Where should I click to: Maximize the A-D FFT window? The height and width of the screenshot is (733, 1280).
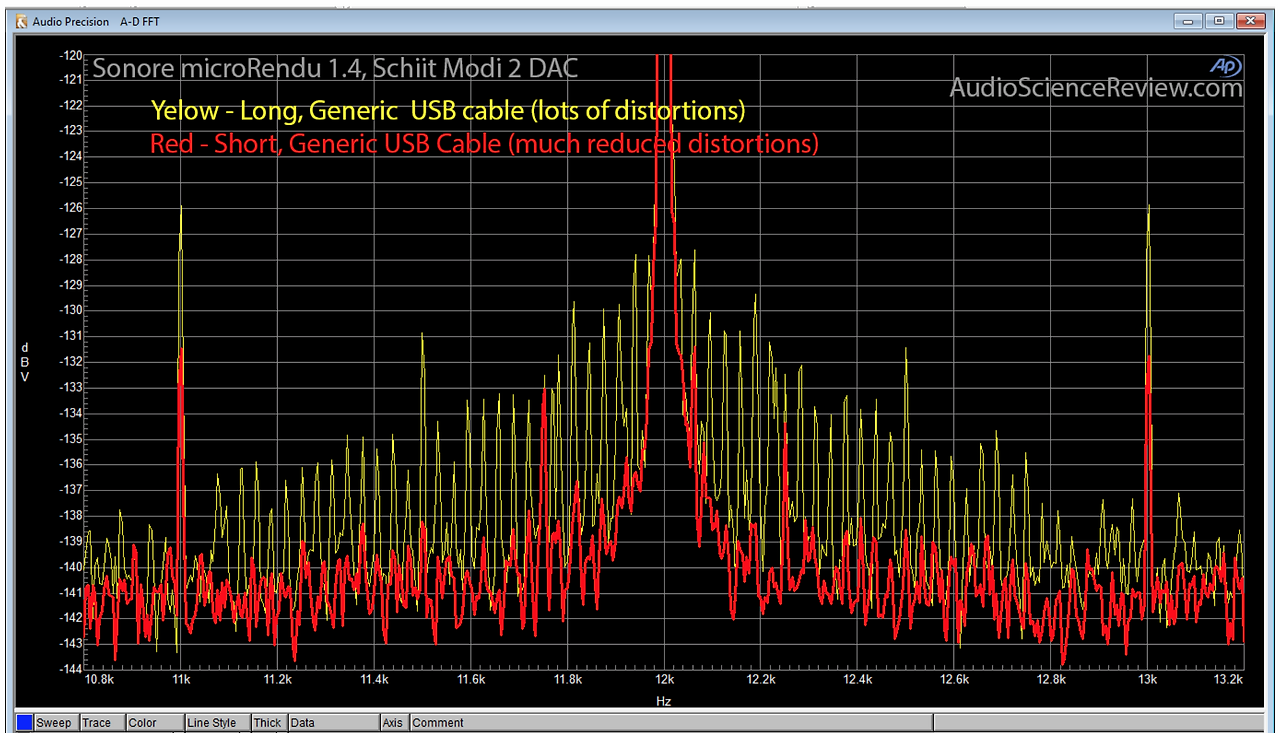tap(1219, 21)
